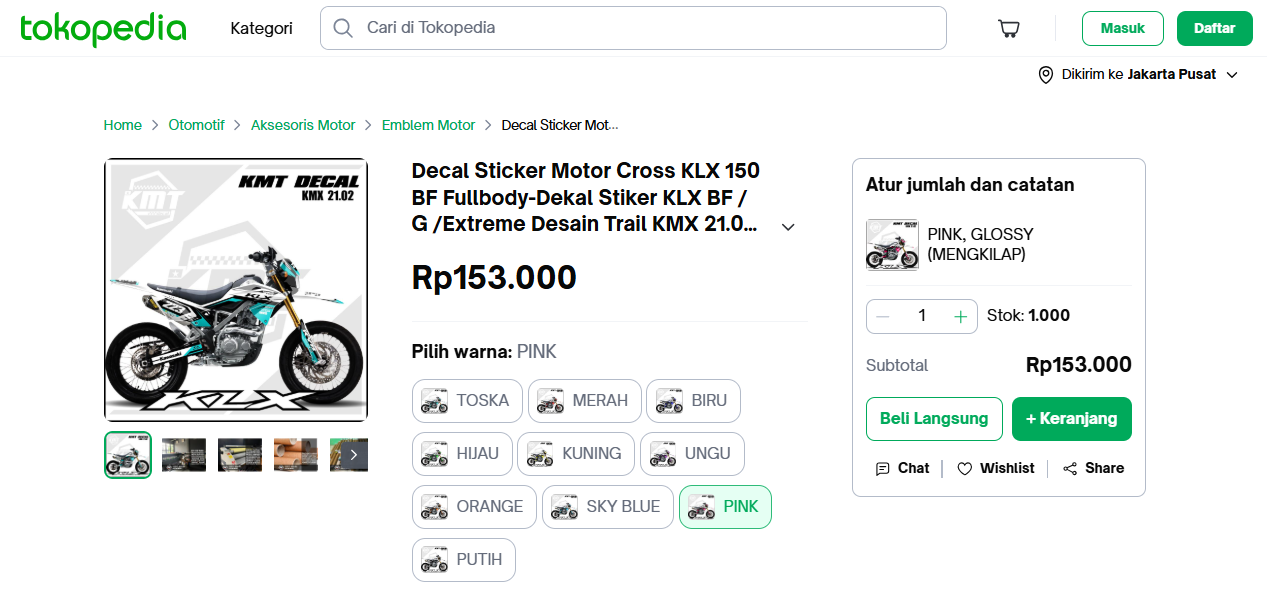Click the Tokopedia logo
1267x597 pixels.
coord(103,28)
